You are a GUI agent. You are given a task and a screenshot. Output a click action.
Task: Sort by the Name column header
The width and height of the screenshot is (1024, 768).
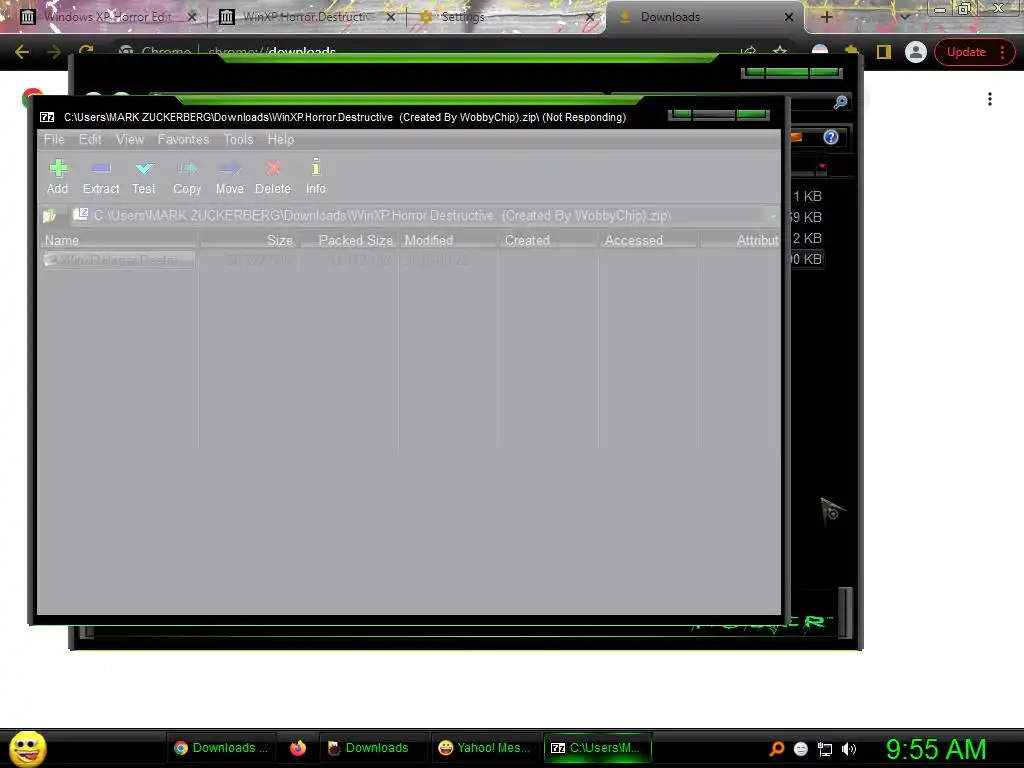(x=119, y=240)
